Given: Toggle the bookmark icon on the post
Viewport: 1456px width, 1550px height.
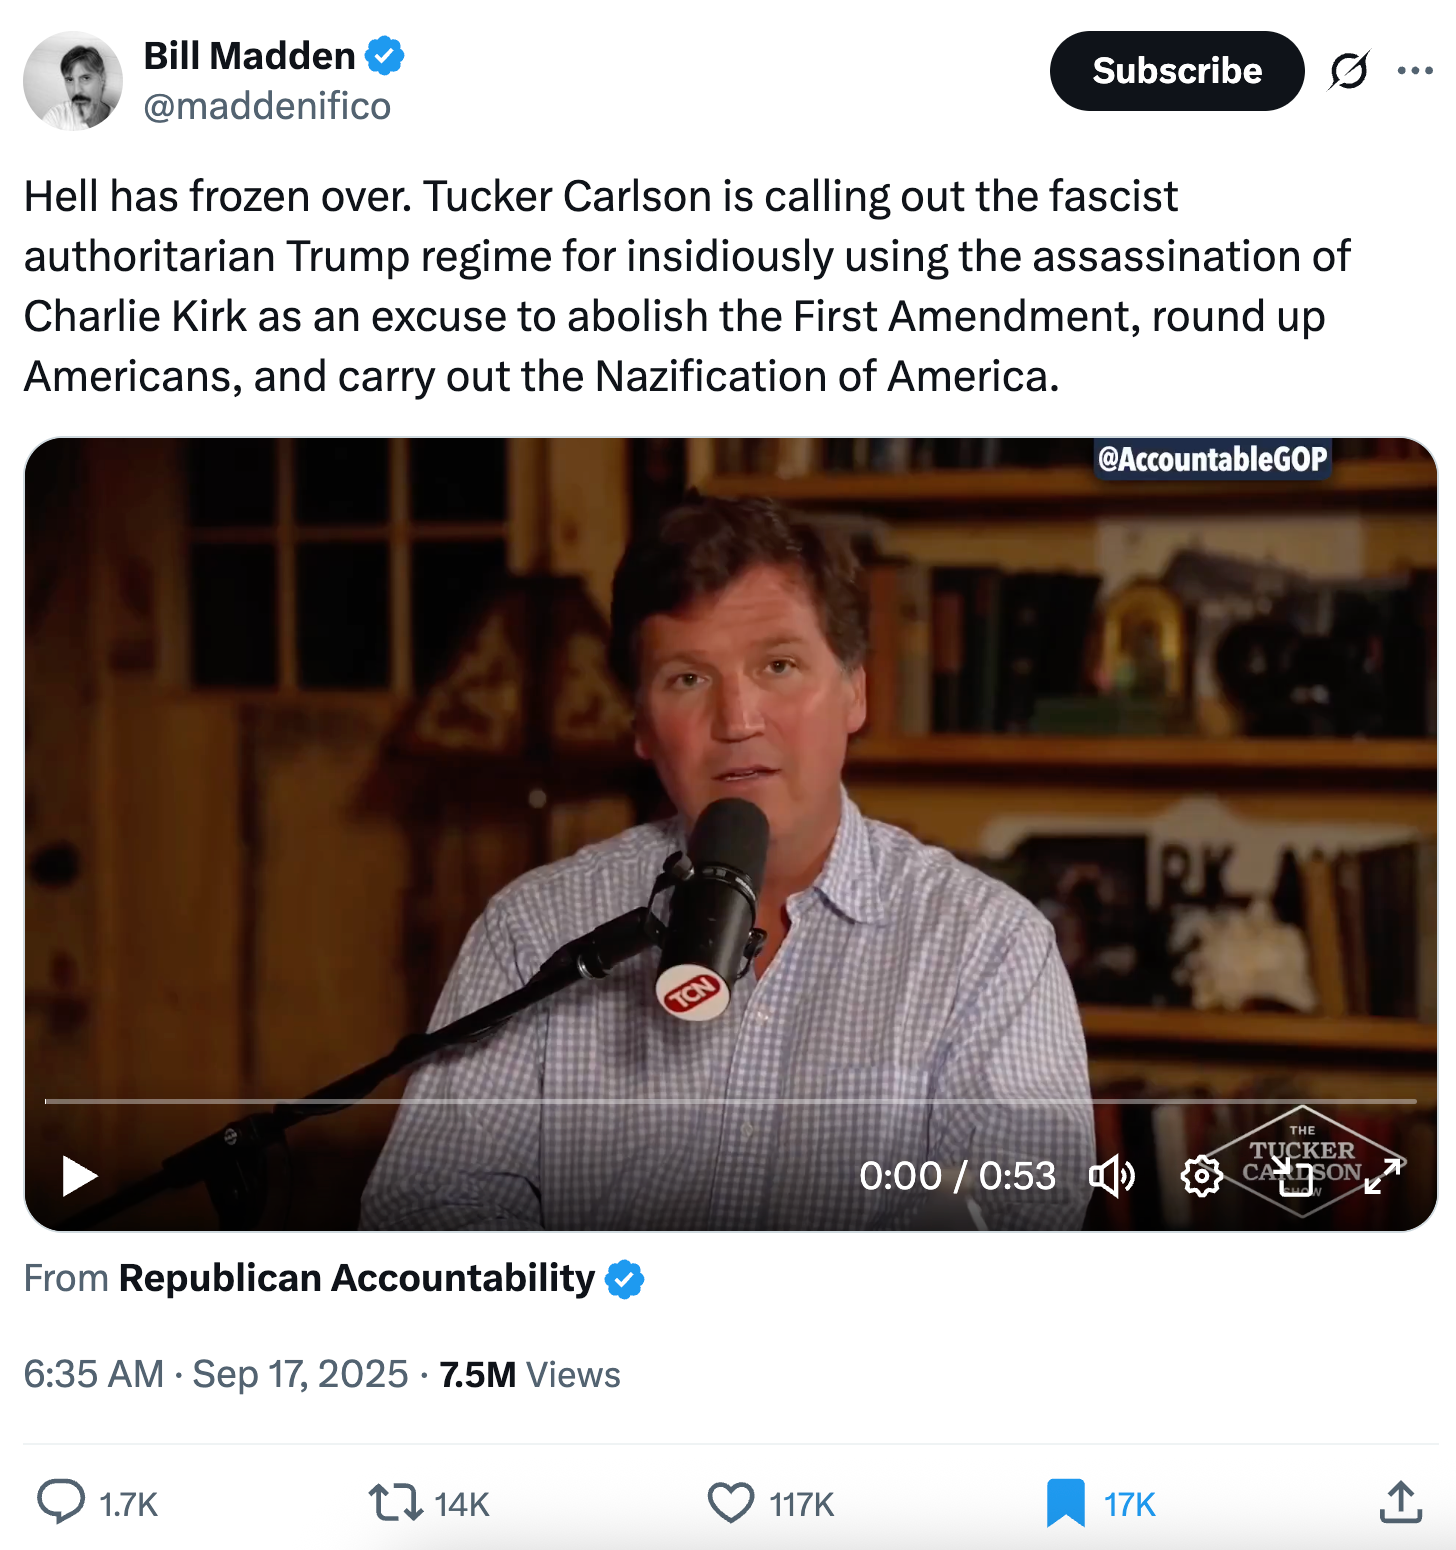Looking at the screenshot, I should point(1066,1503).
